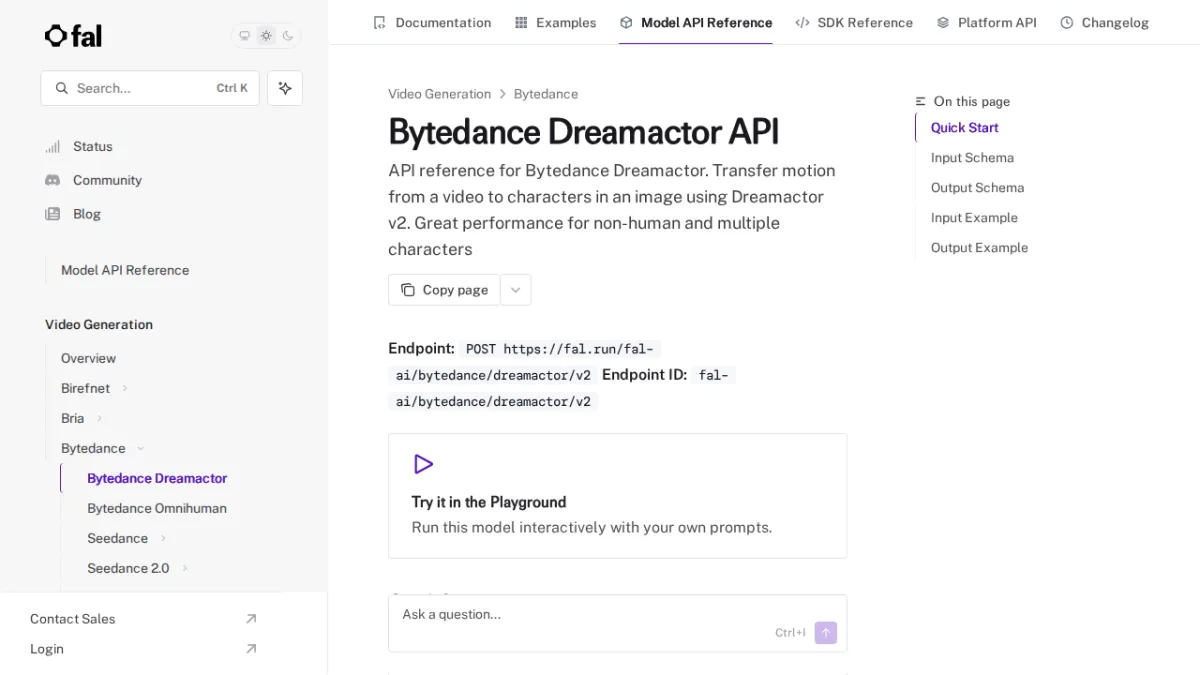Open Try it in the Playground card

tap(617, 496)
